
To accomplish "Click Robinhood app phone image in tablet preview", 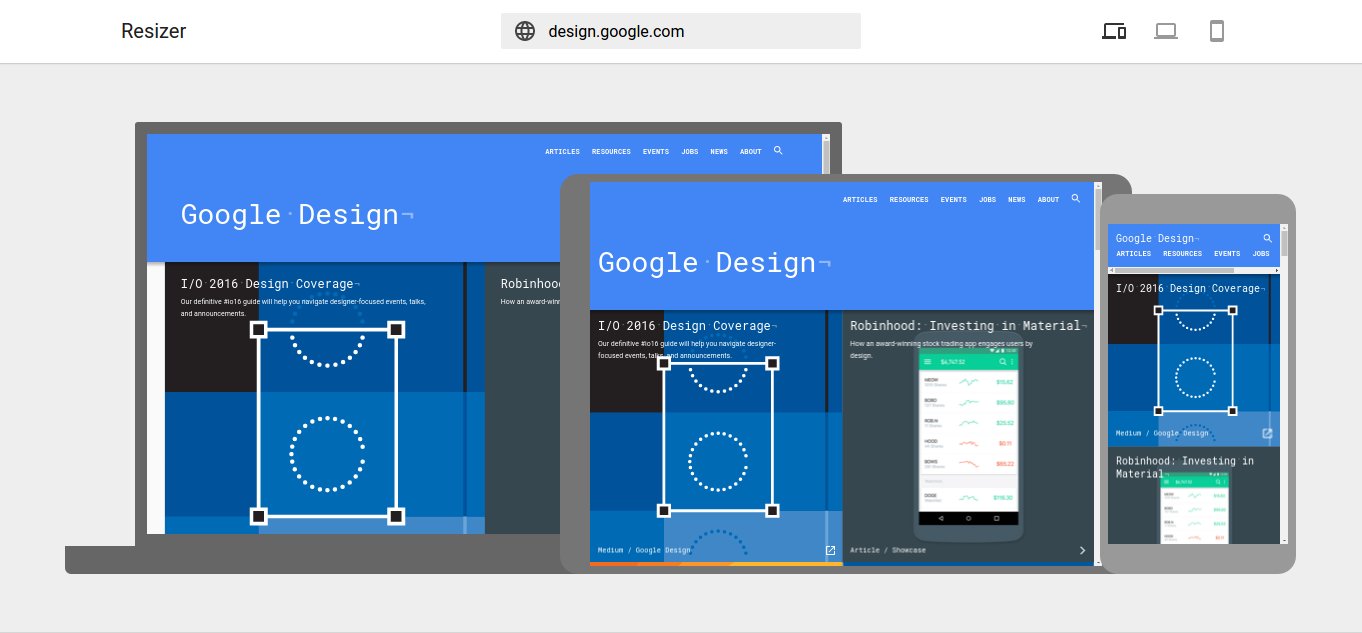I will (968, 440).
